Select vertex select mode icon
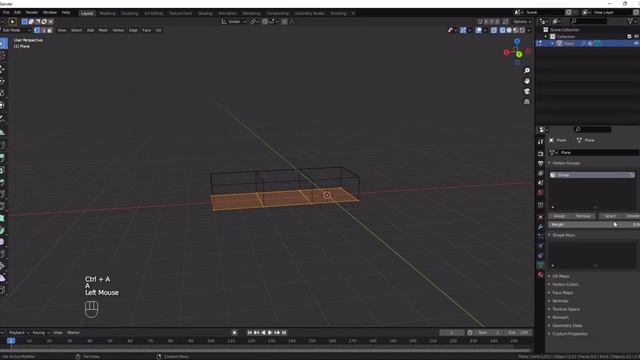The height and width of the screenshot is (360, 640). [37, 30]
